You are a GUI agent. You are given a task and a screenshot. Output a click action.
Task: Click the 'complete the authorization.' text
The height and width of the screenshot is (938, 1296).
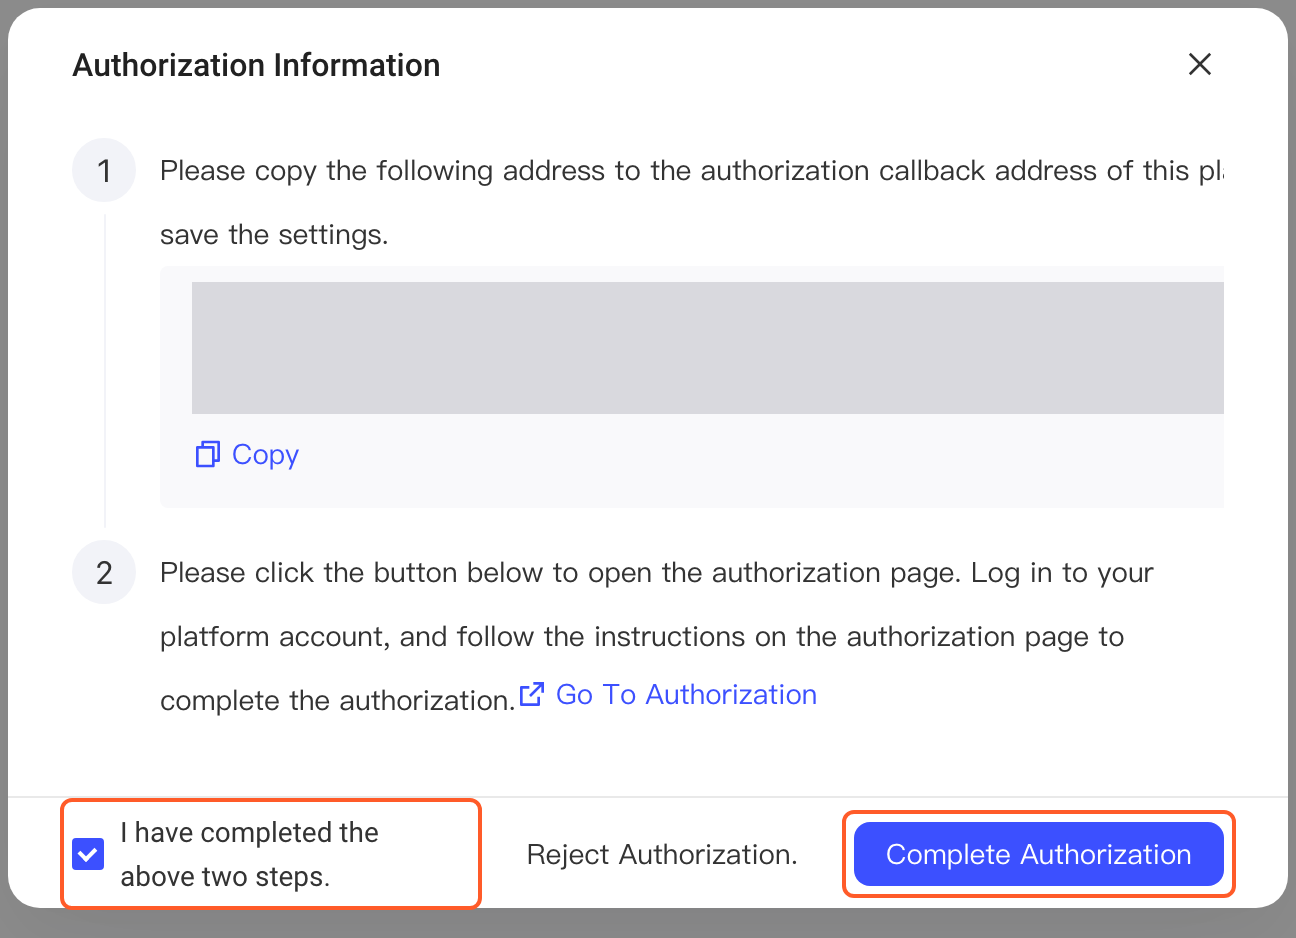(337, 700)
